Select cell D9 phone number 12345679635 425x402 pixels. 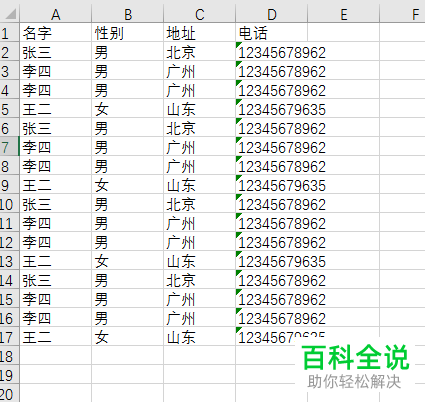pos(271,185)
